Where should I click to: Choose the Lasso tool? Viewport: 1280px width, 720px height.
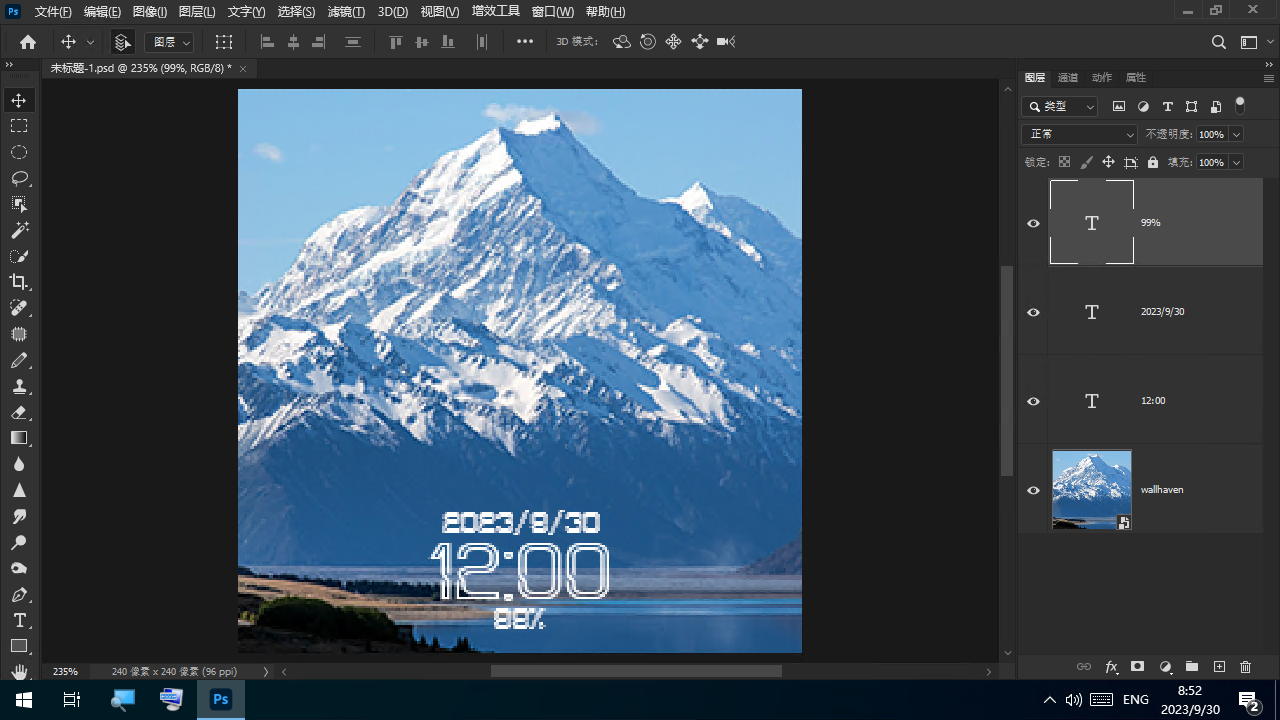point(19,178)
